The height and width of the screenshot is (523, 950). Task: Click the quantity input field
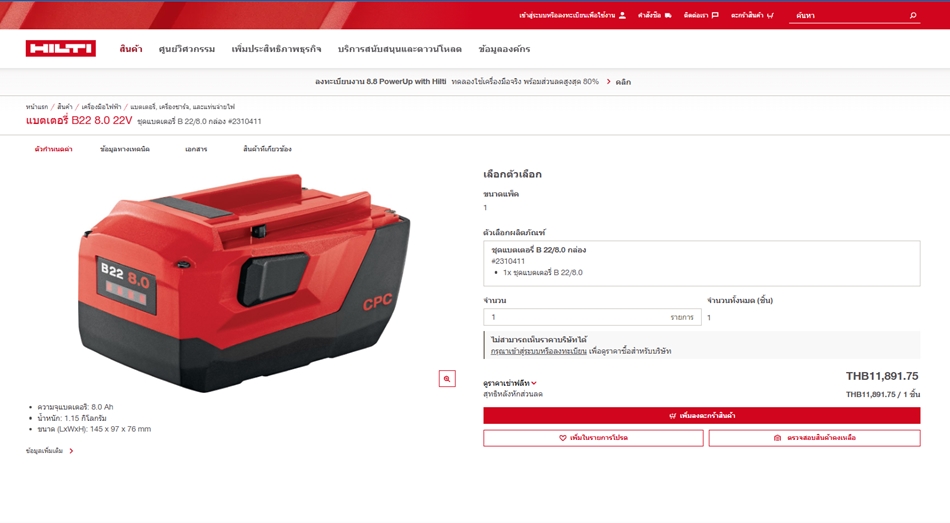pos(592,317)
